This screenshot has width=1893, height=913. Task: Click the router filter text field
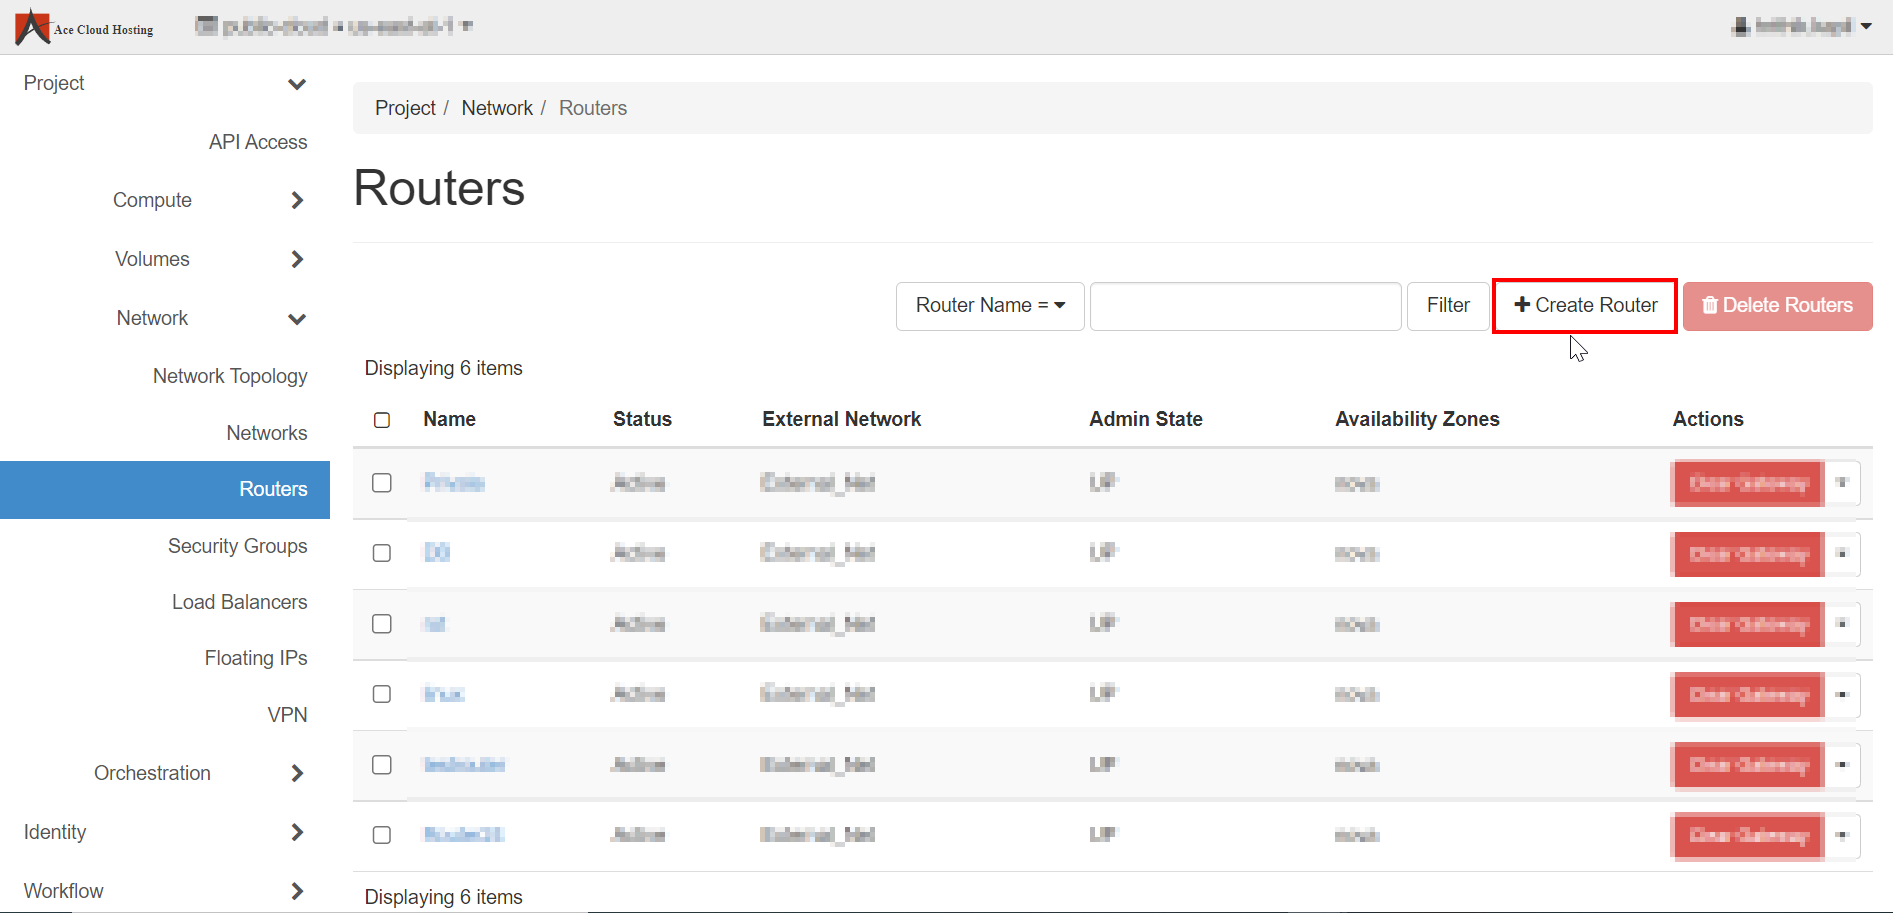pyautogui.click(x=1245, y=305)
